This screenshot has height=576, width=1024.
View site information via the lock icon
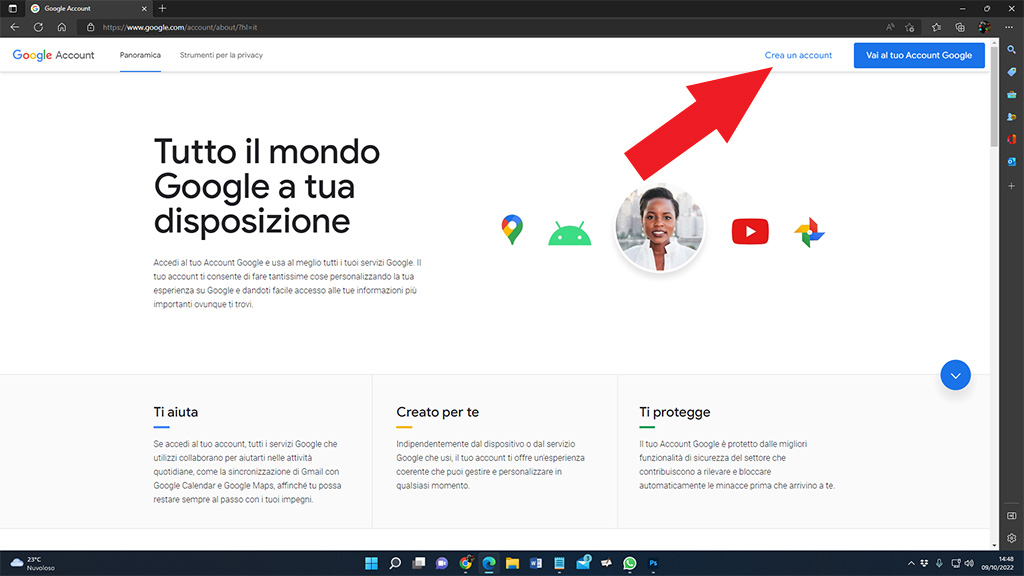click(x=91, y=27)
